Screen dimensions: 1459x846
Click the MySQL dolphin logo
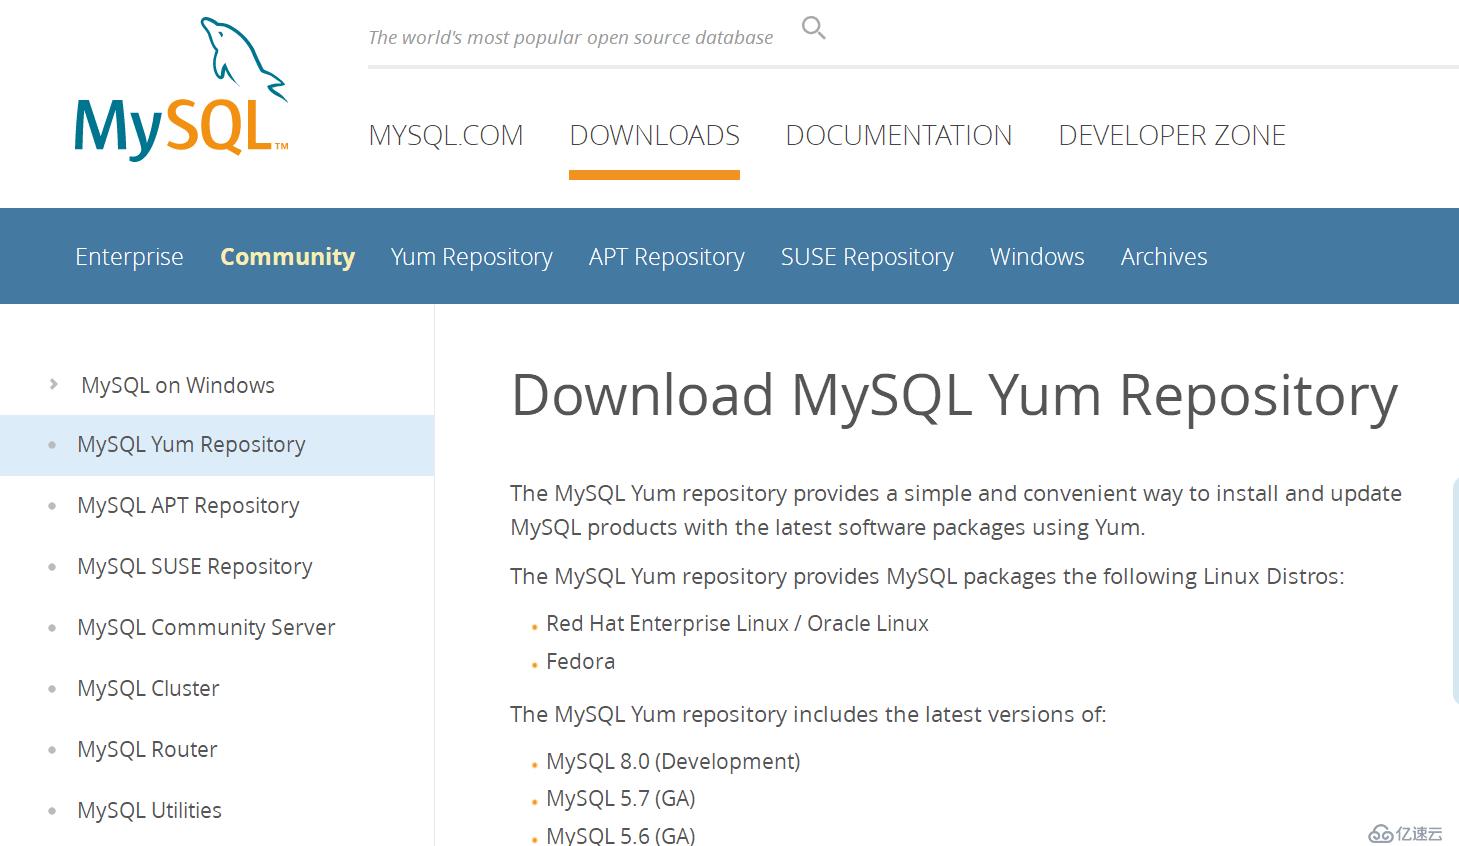(181, 89)
